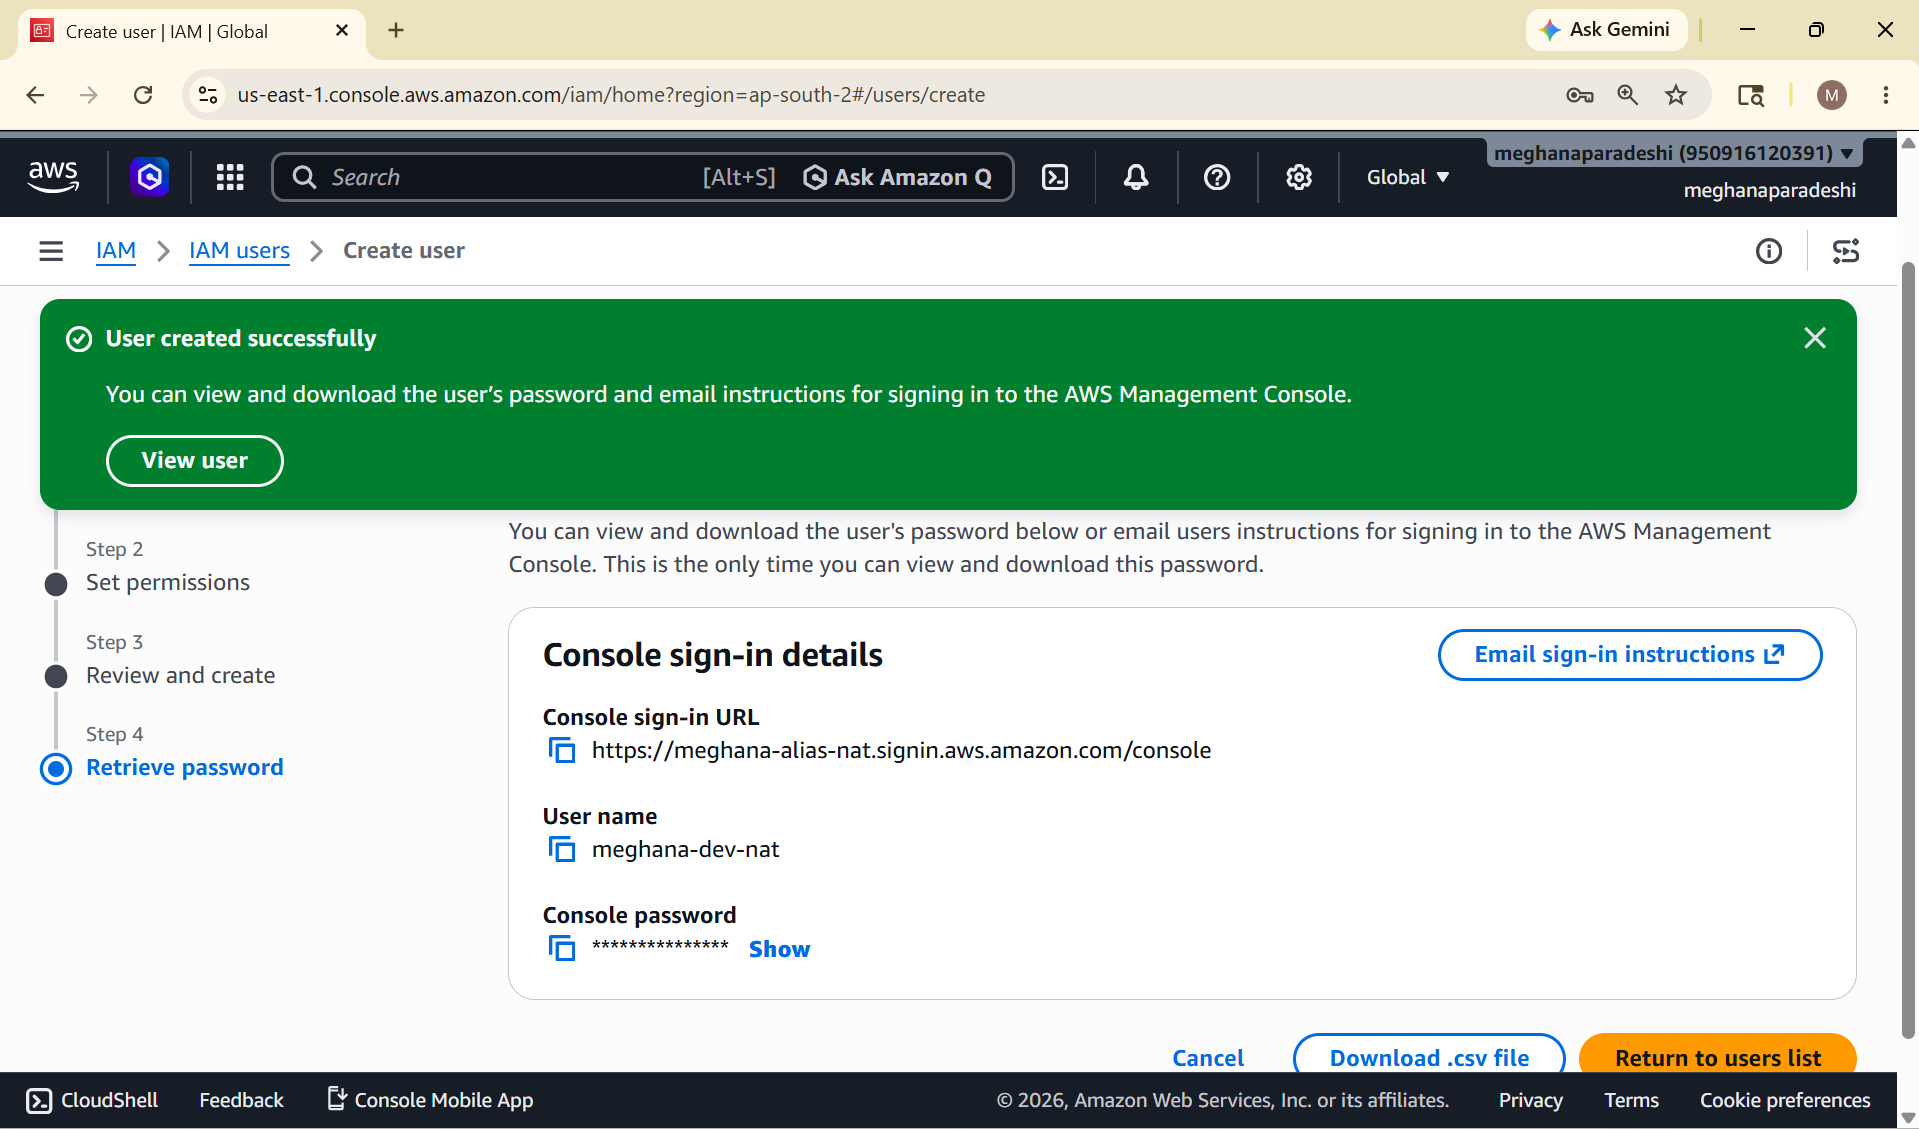Viewport: 1919px width, 1129px height.
Task: Bookmark this page with the star
Action: coord(1676,95)
